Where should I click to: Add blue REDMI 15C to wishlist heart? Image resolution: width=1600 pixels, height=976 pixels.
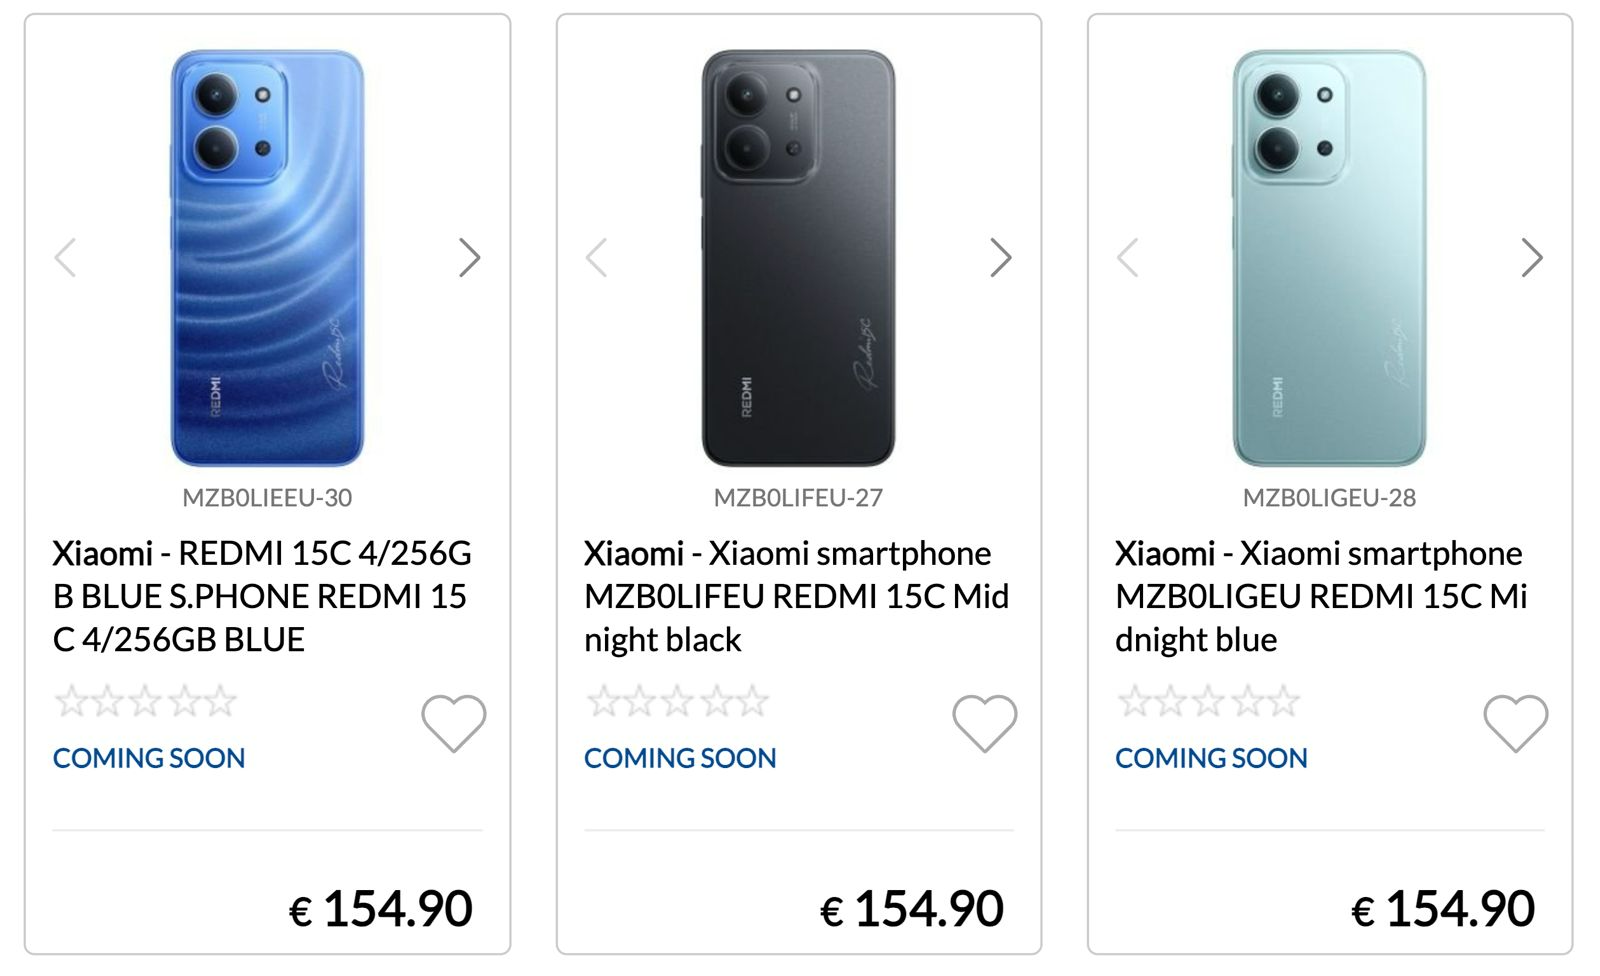pos(454,722)
